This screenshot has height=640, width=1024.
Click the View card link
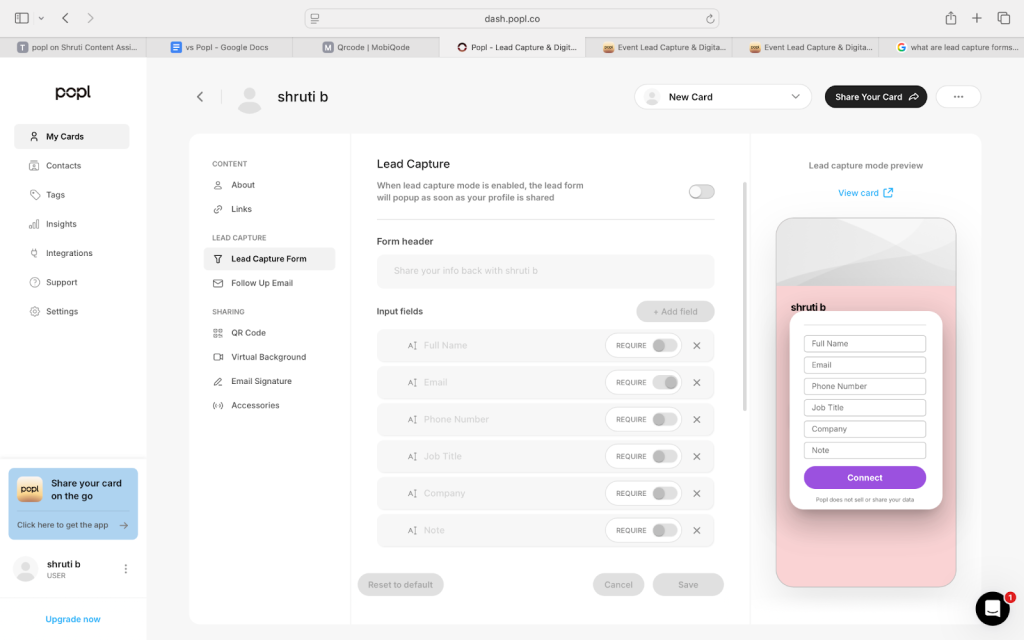865,193
